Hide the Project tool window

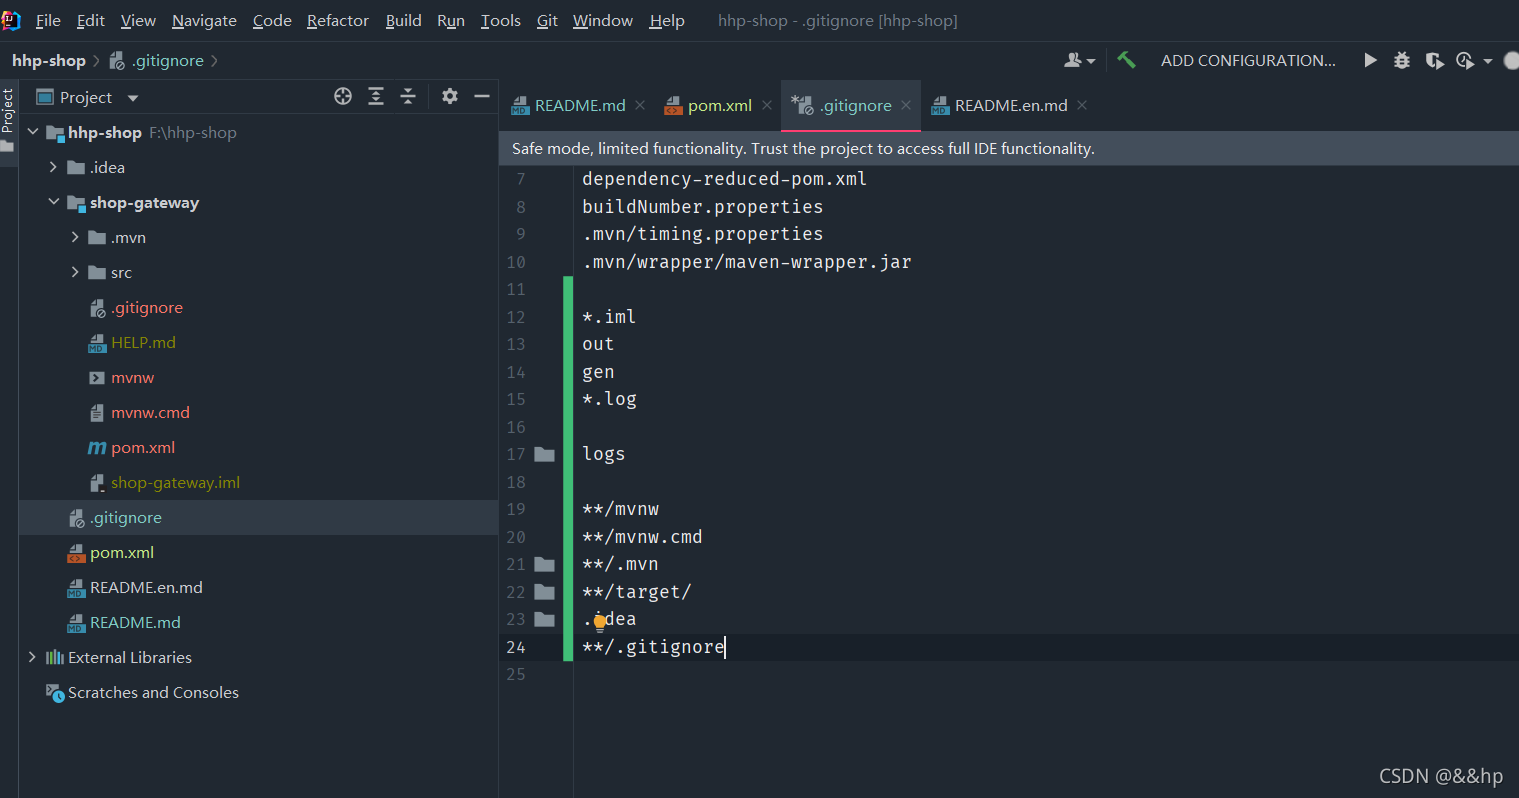pos(481,96)
